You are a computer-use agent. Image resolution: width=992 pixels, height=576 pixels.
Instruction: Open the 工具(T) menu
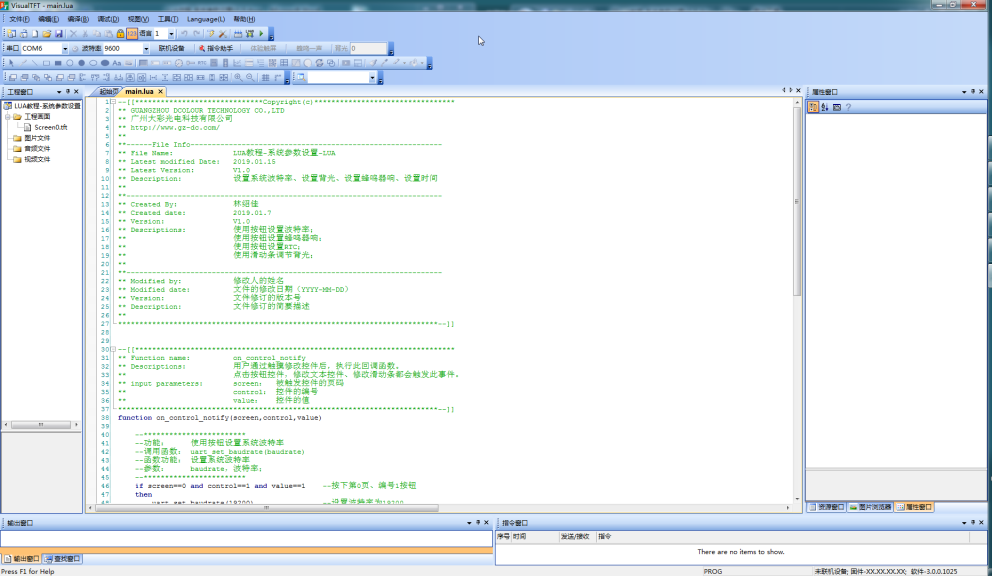coord(168,19)
